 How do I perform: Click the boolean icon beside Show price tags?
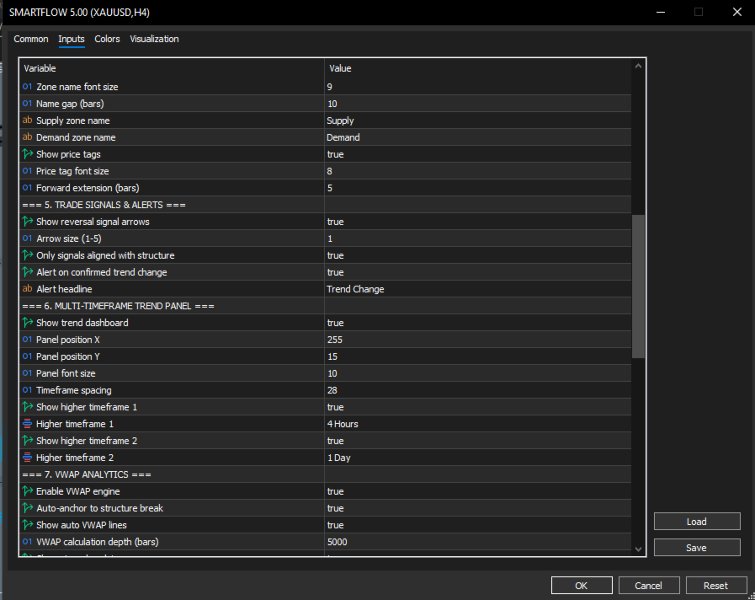point(27,154)
